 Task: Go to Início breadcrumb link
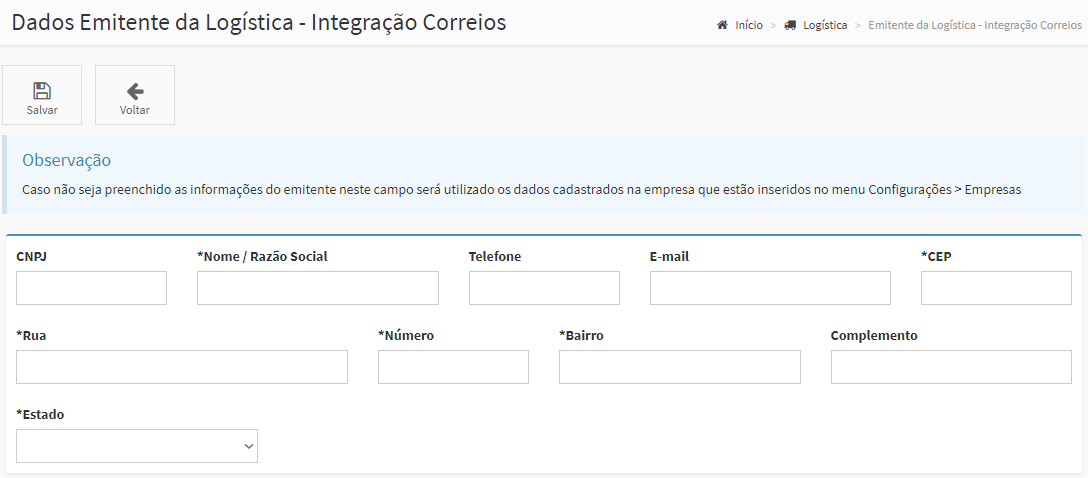pyautogui.click(x=749, y=25)
